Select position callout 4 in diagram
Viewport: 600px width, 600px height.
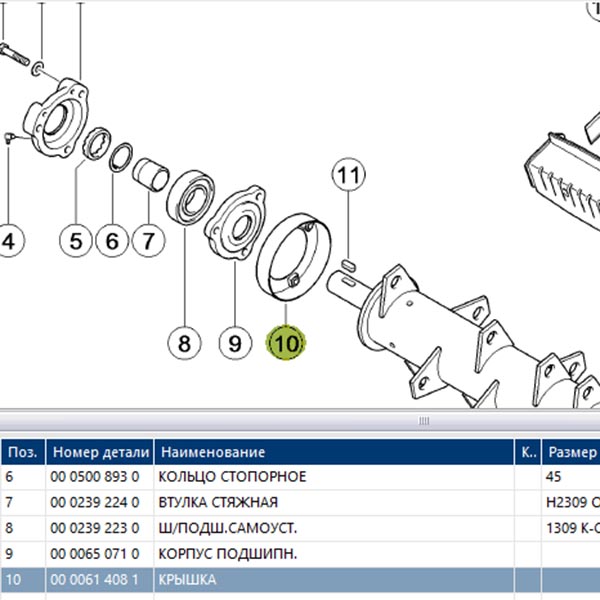8,241
